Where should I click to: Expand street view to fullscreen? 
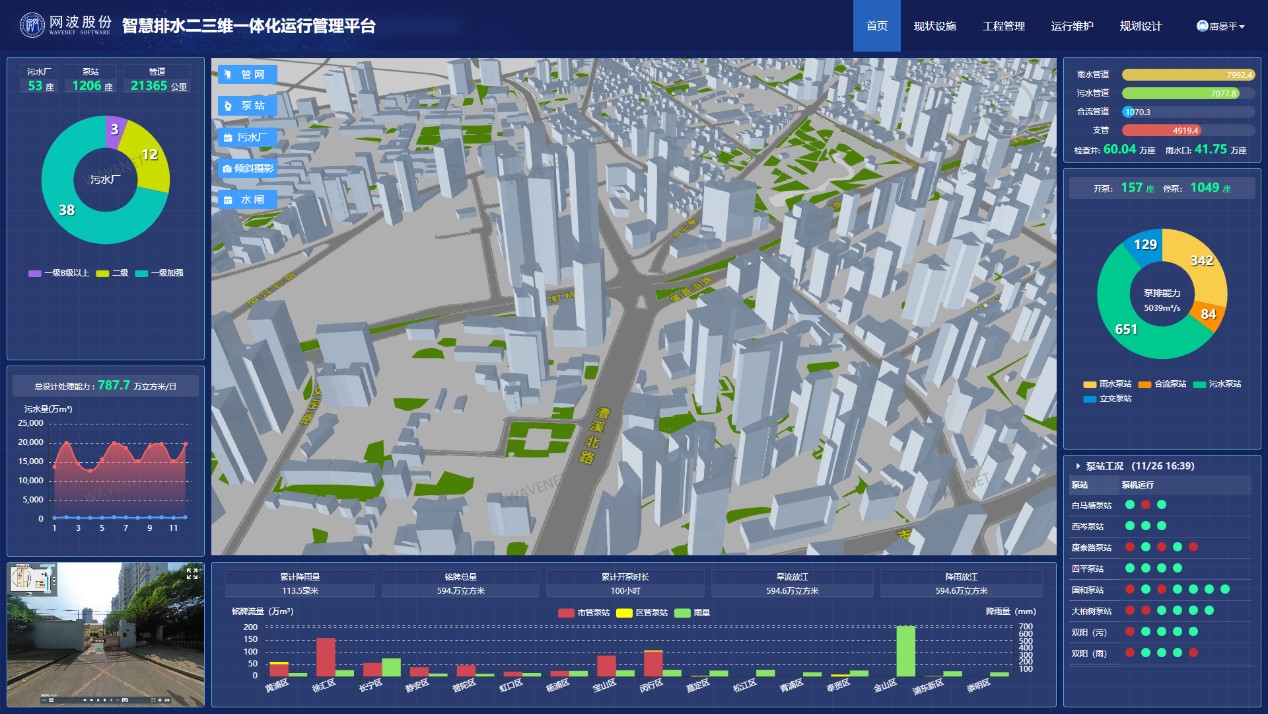coord(192,573)
